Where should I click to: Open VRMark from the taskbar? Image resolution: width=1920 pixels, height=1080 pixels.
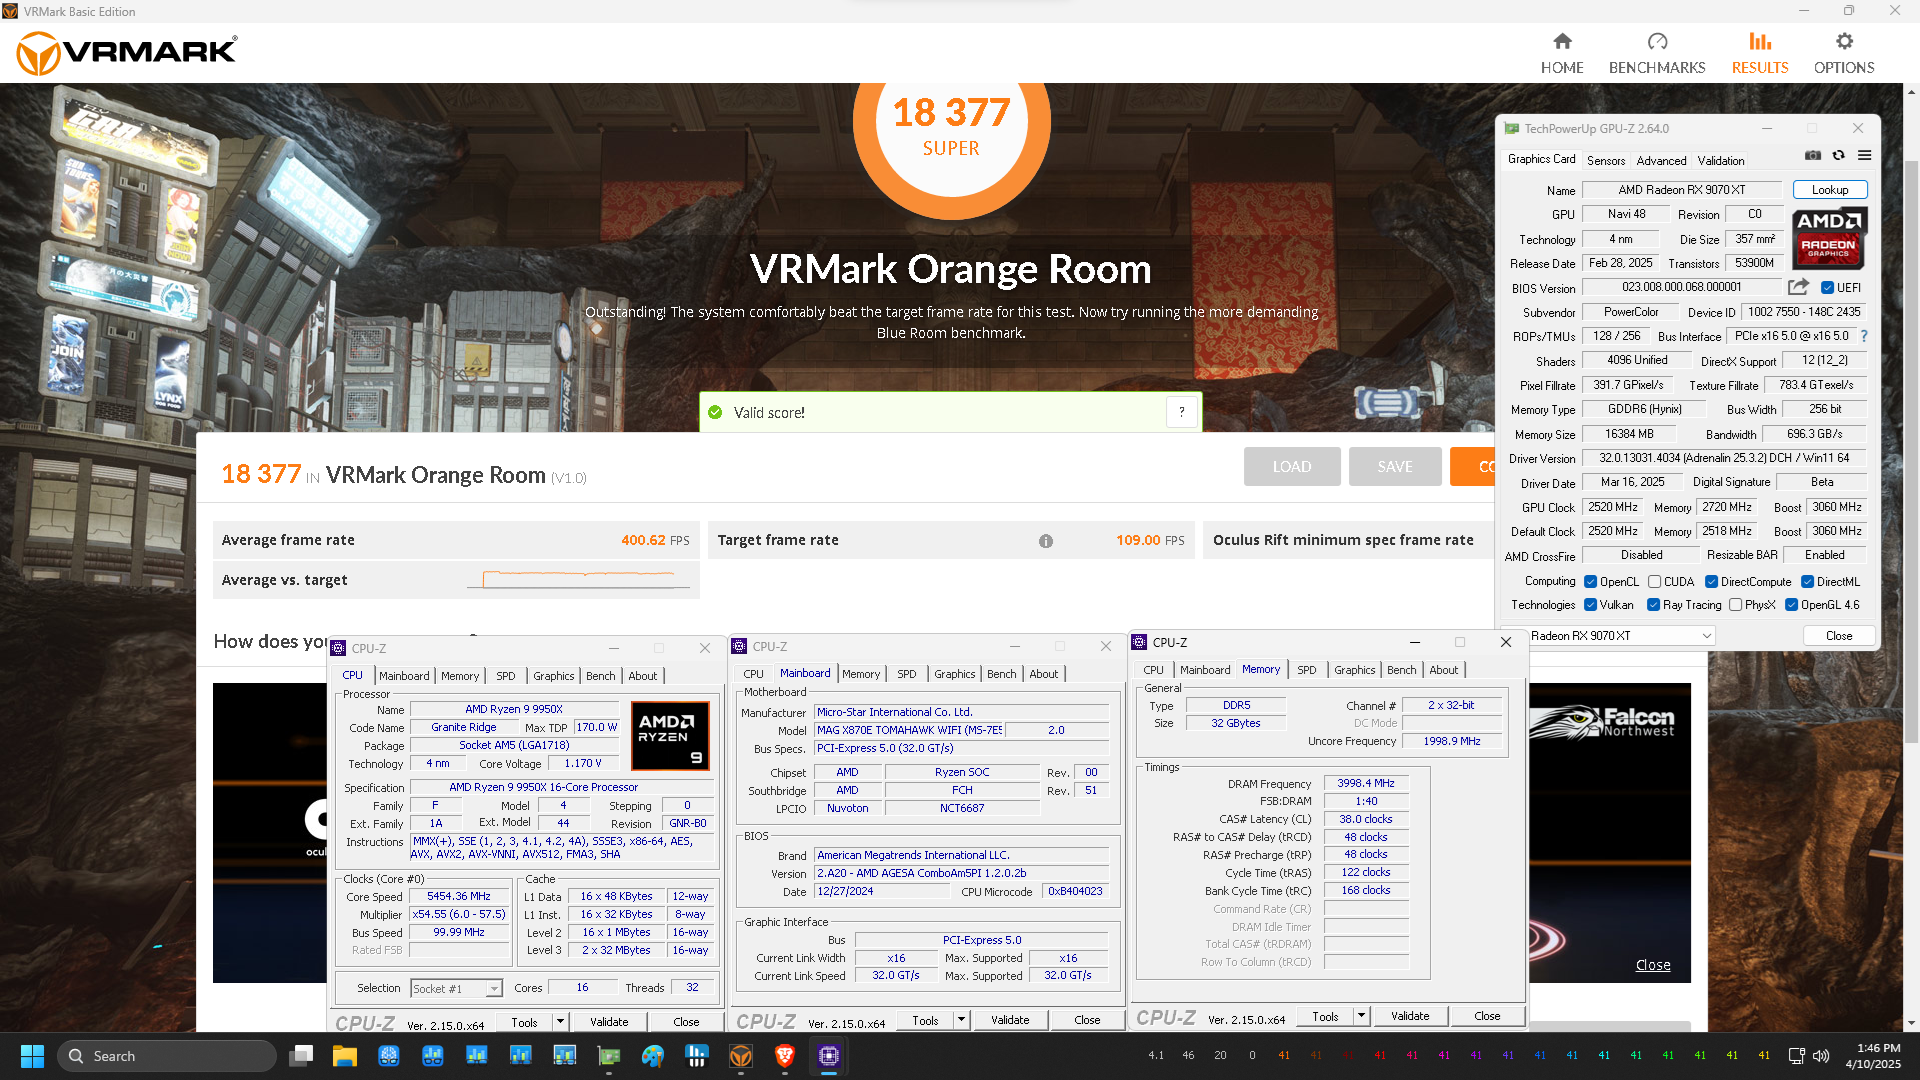coord(741,1056)
